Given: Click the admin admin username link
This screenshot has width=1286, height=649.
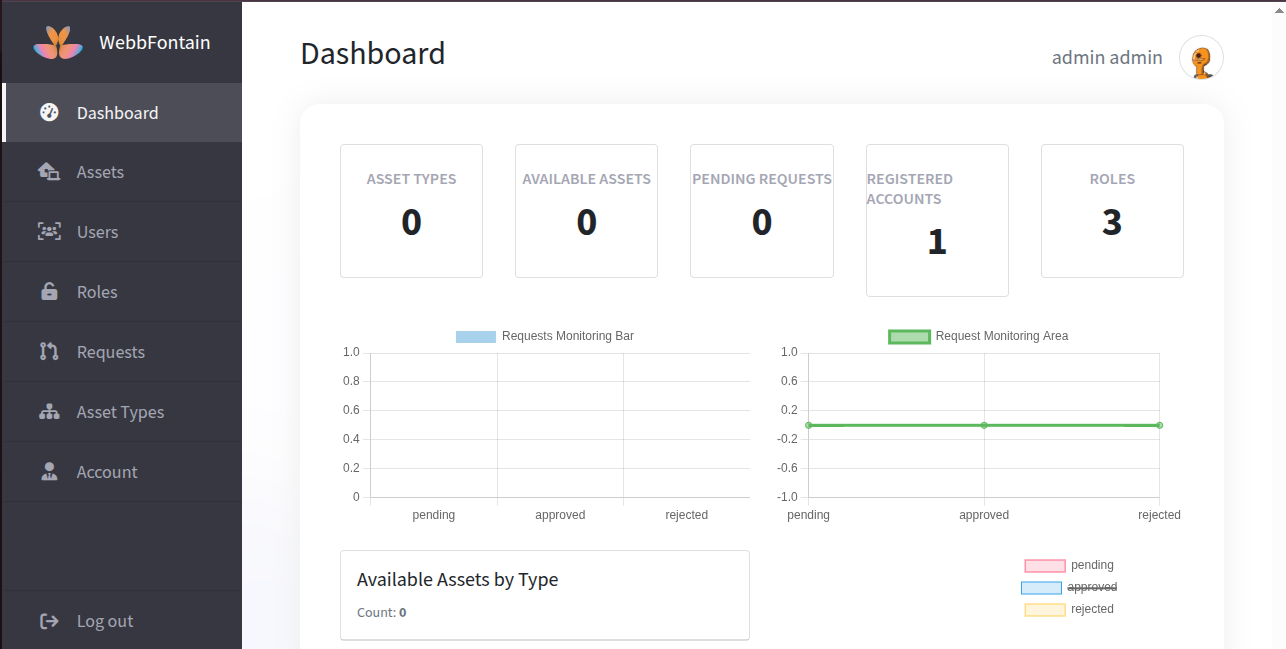Looking at the screenshot, I should point(1106,58).
